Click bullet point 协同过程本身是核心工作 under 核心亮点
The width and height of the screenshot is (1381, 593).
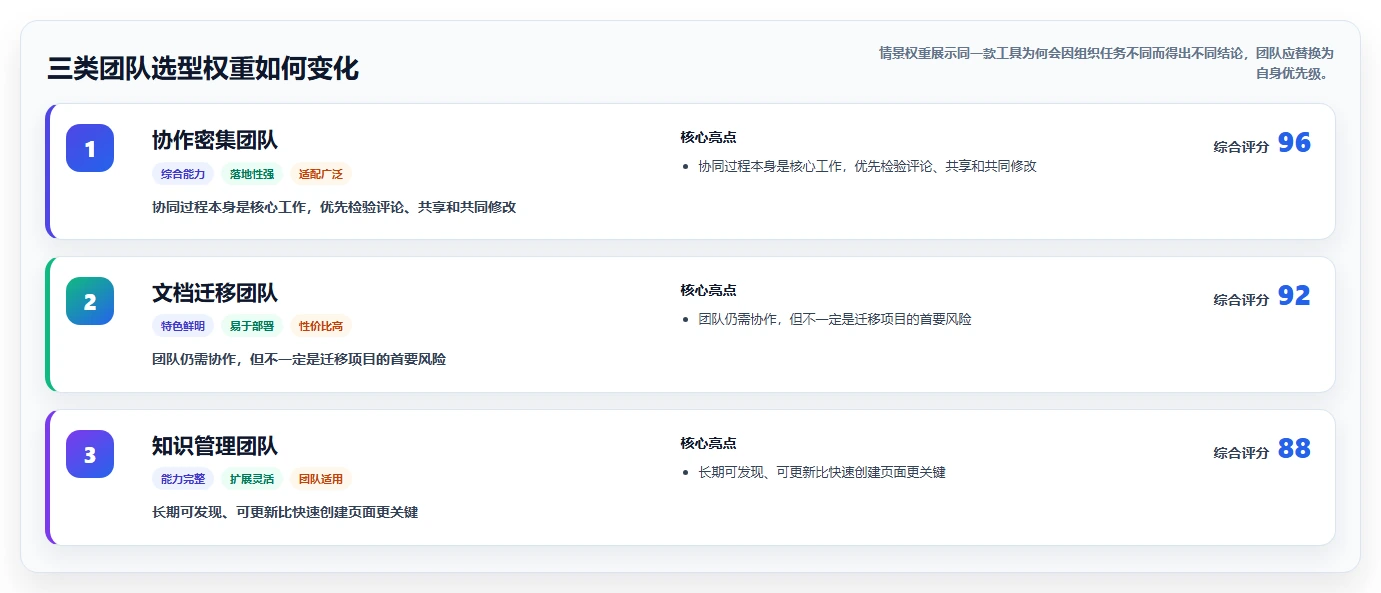point(867,167)
